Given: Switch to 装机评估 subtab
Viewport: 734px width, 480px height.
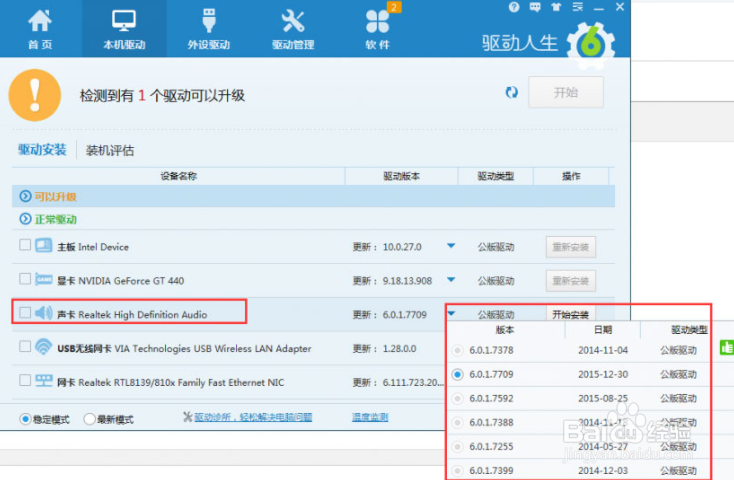Looking at the screenshot, I should tap(110, 150).
